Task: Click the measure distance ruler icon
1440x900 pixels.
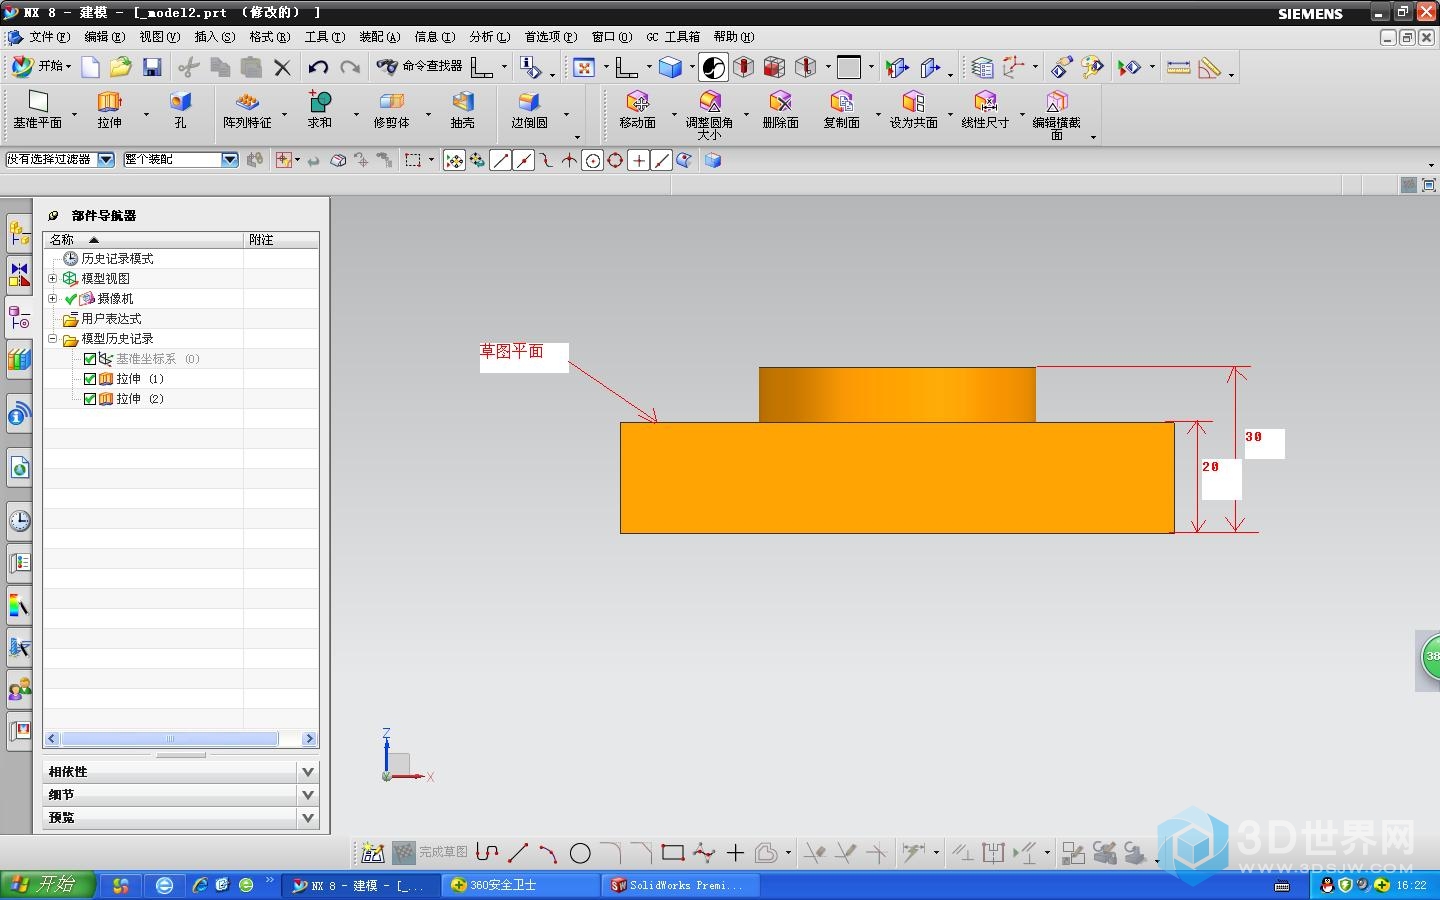Action: click(x=1178, y=67)
